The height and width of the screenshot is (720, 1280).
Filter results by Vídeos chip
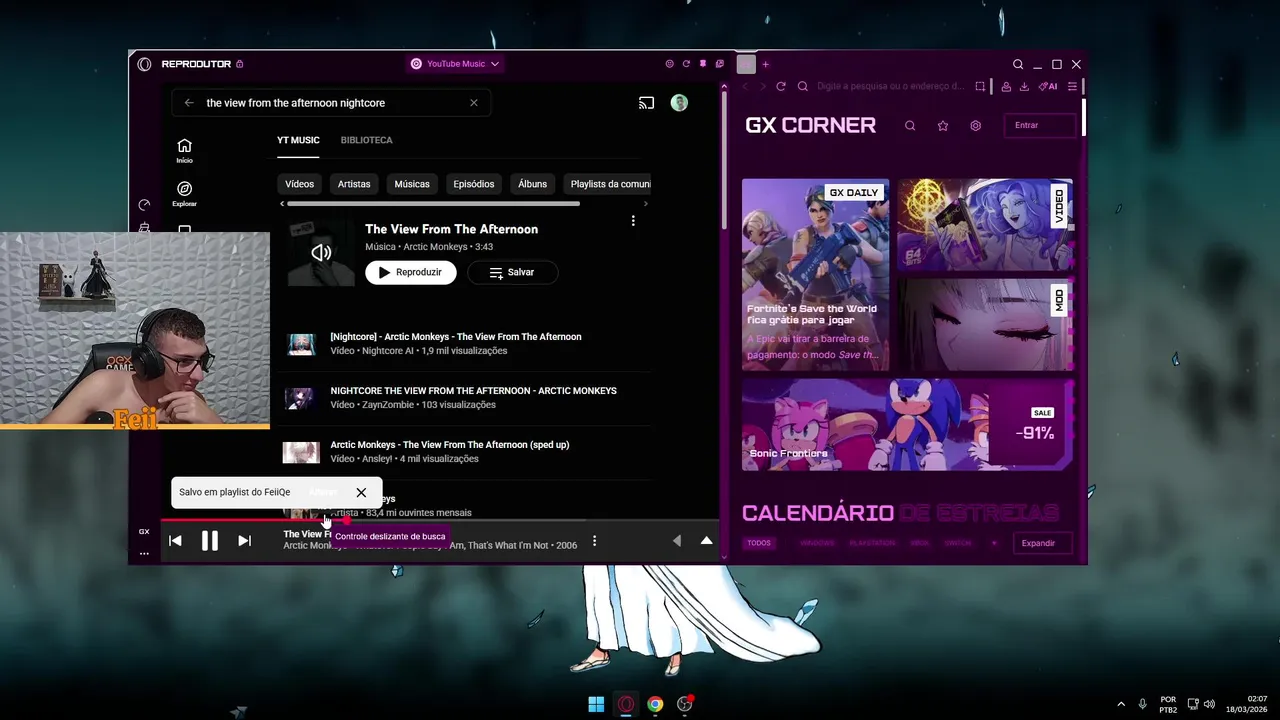pos(299,184)
